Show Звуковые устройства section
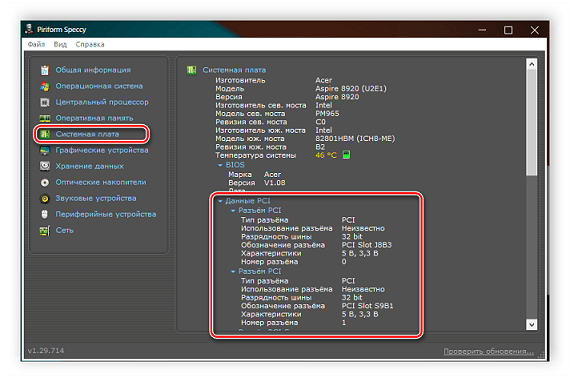The width and height of the screenshot is (570, 382). pyautogui.click(x=96, y=198)
